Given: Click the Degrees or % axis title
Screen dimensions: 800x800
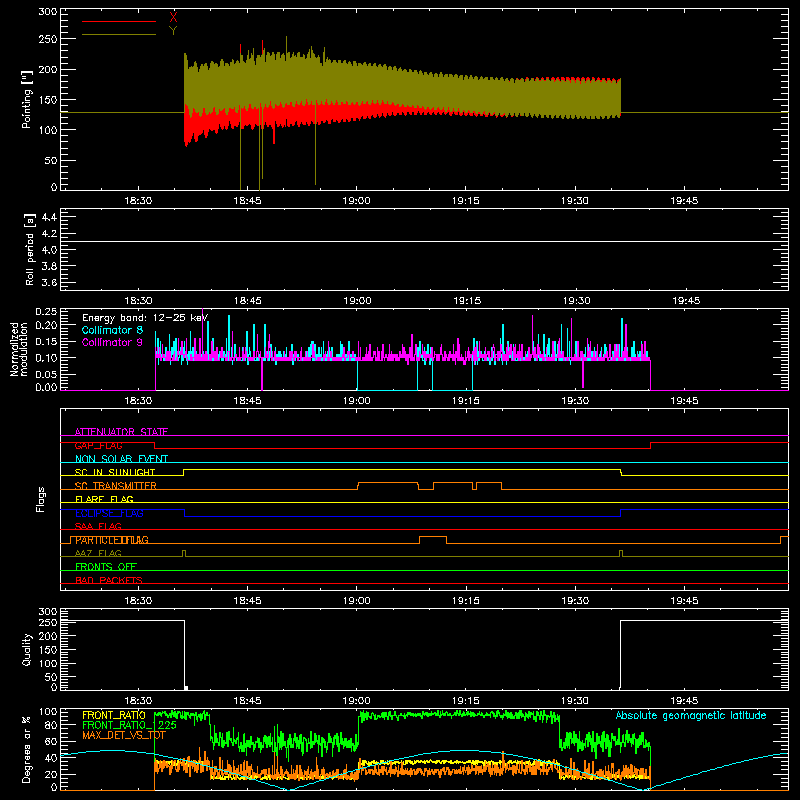Looking at the screenshot, I should point(27,749).
